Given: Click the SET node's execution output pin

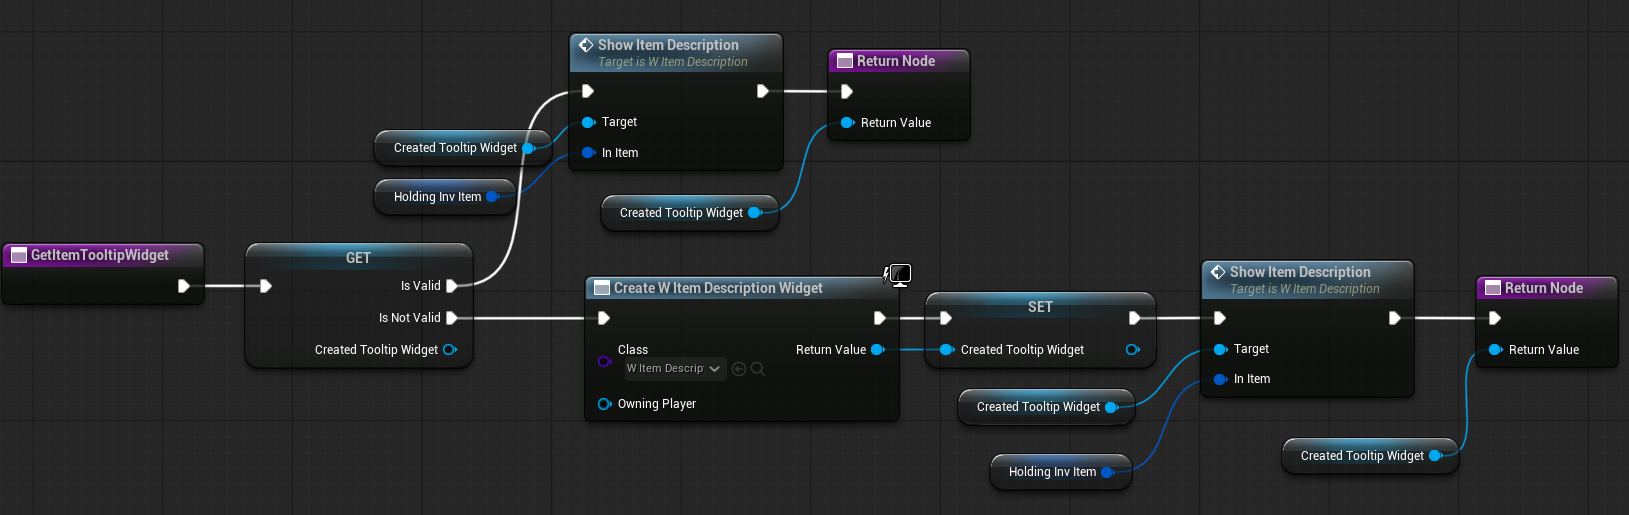Looking at the screenshot, I should tap(1134, 318).
